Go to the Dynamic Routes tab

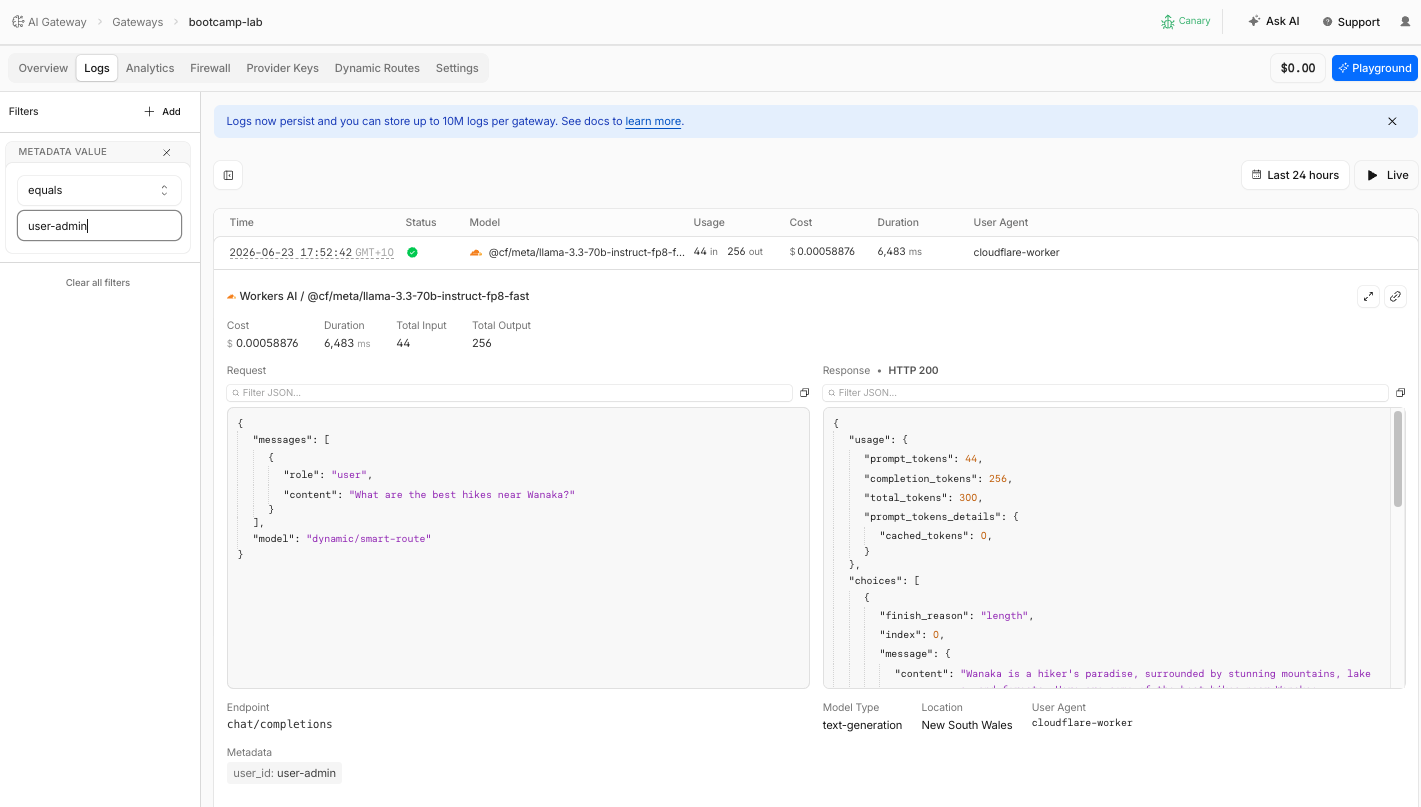click(377, 68)
